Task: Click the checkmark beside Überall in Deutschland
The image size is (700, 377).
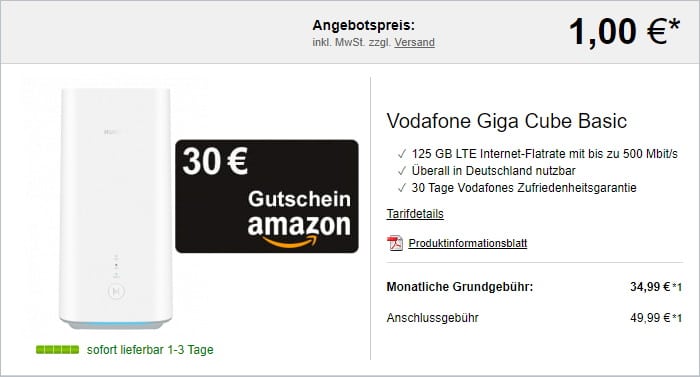Action: coord(402,171)
